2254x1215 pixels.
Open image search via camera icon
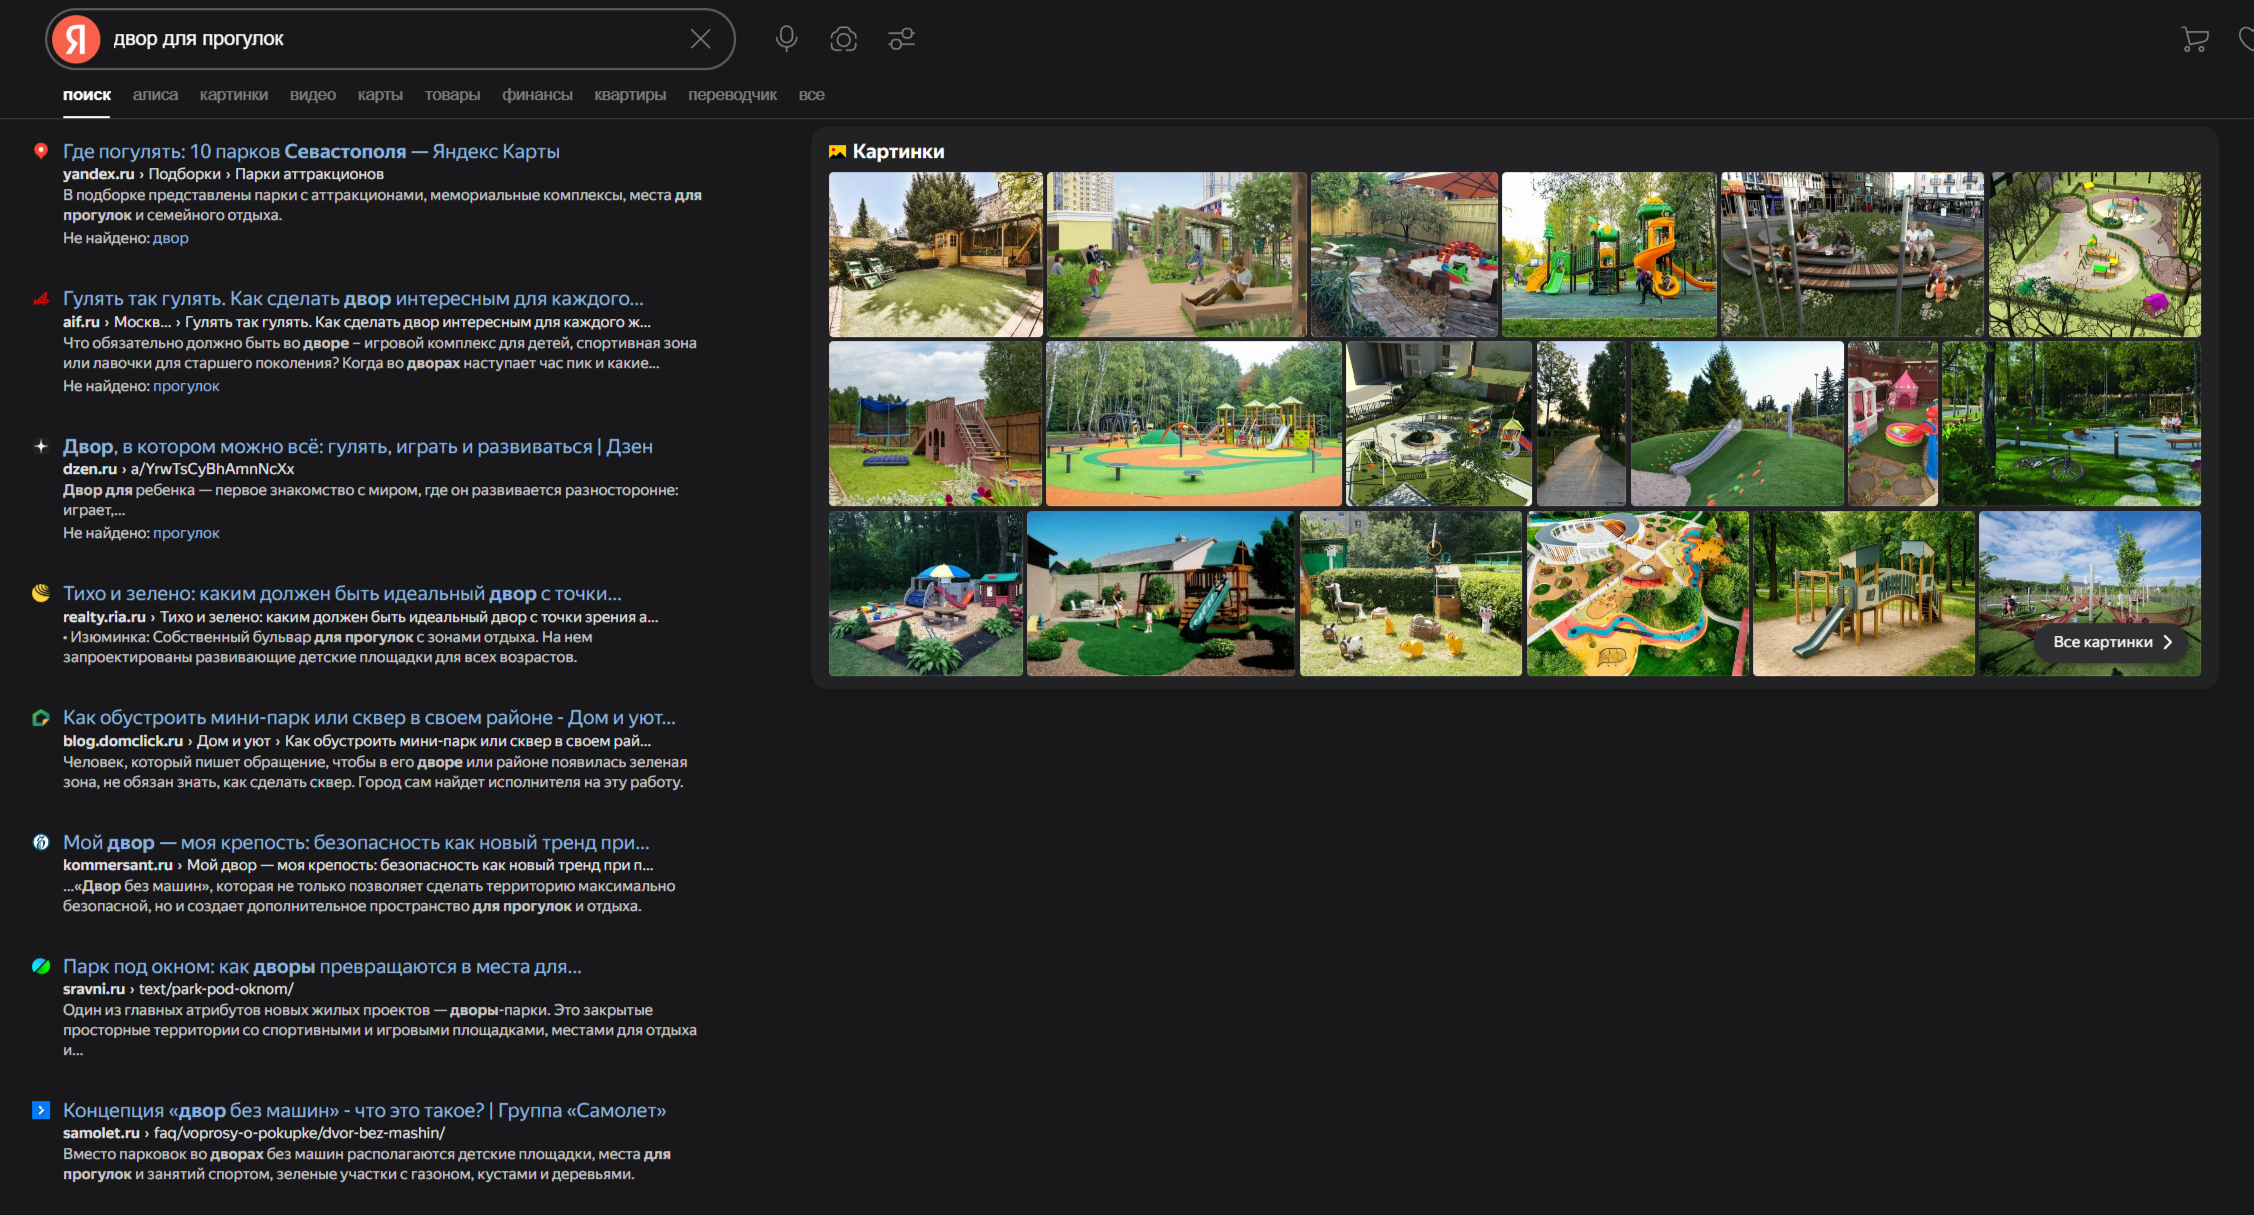(843, 39)
